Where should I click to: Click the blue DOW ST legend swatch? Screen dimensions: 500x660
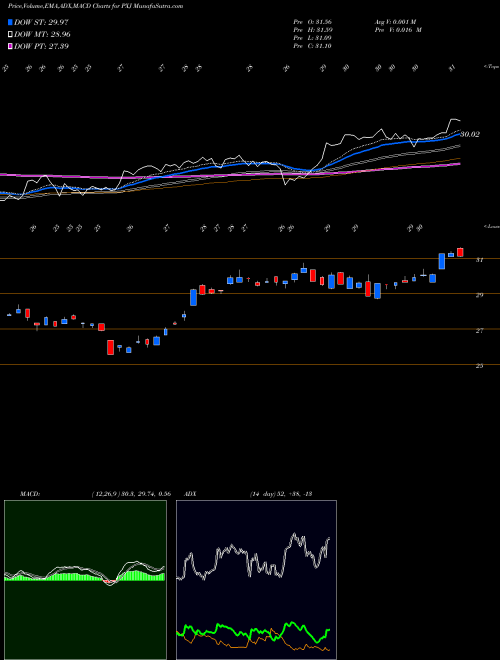point(10,22)
